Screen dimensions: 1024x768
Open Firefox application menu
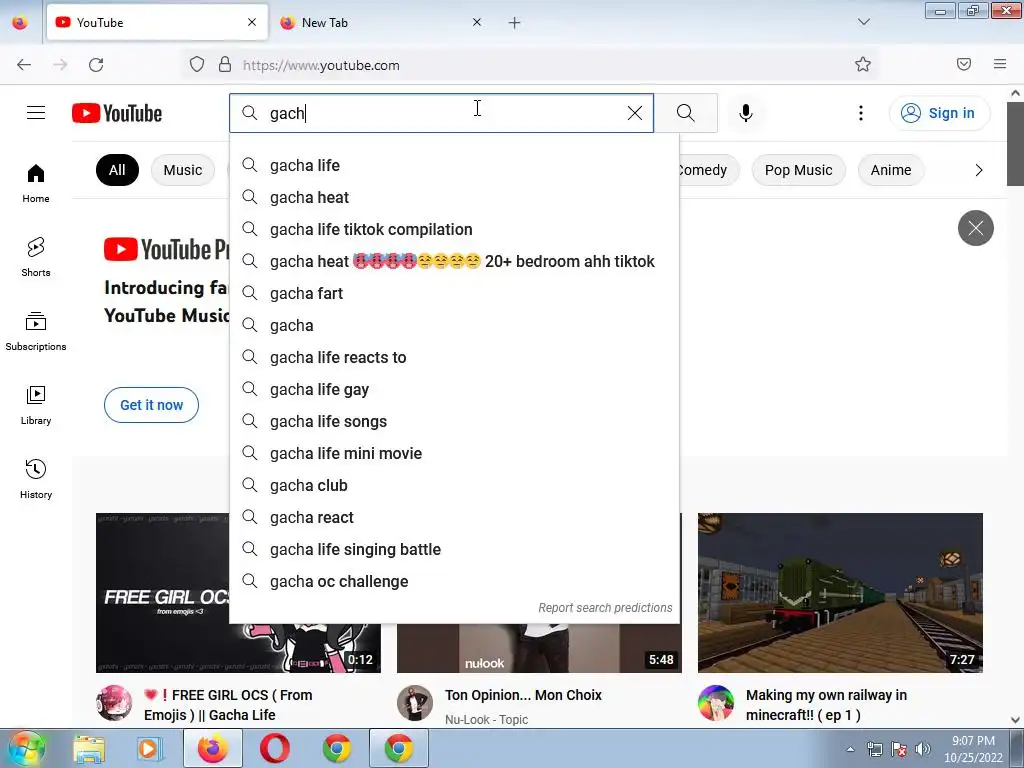pyautogui.click(x=1000, y=64)
